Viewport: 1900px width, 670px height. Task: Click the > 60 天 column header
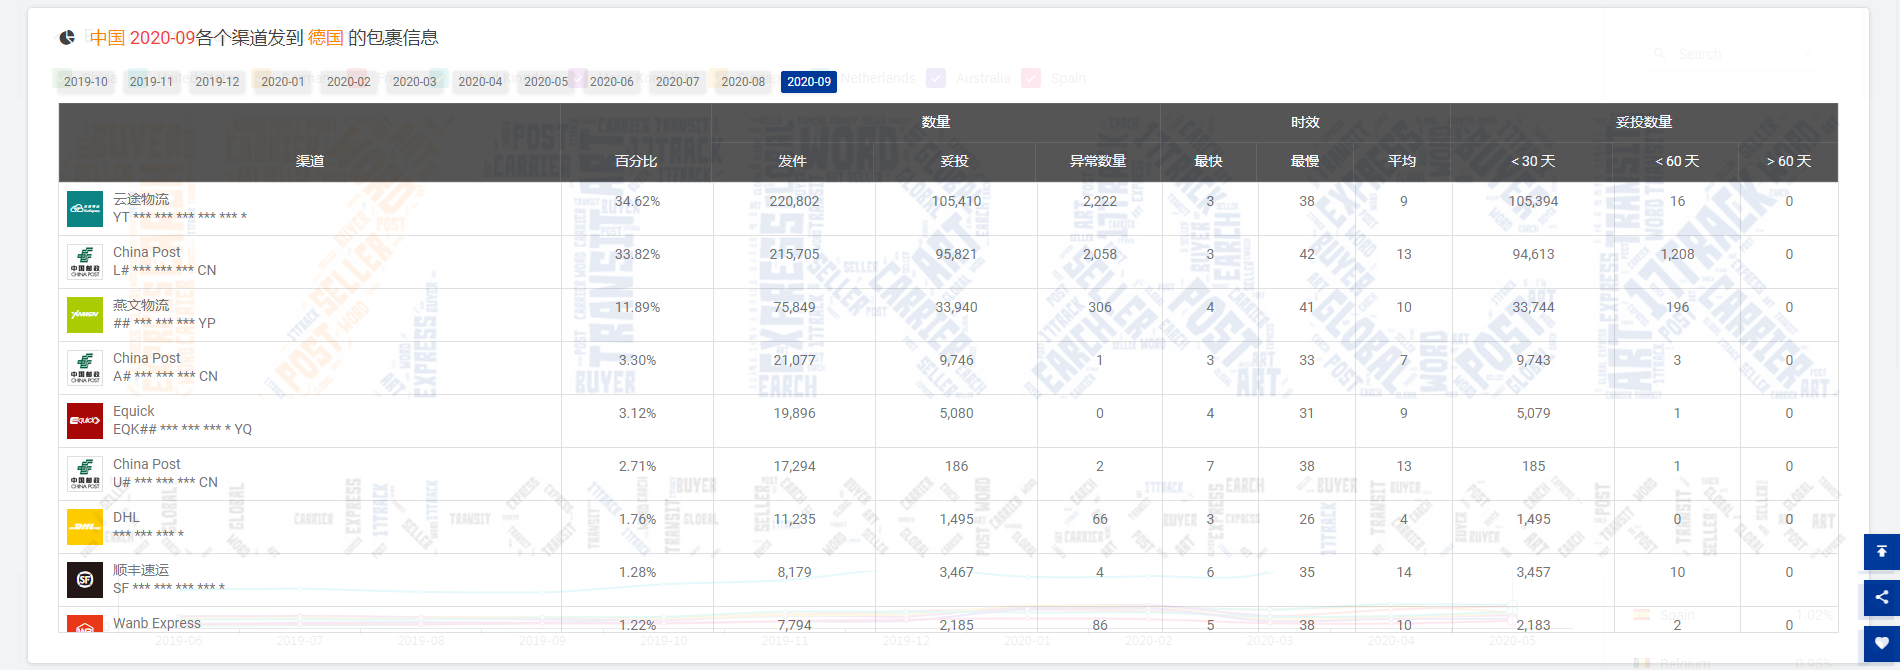(1789, 161)
